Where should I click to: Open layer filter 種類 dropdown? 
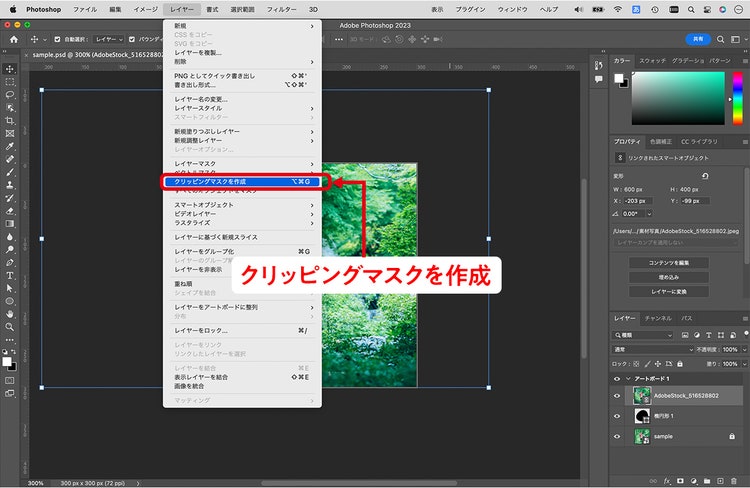pos(643,335)
